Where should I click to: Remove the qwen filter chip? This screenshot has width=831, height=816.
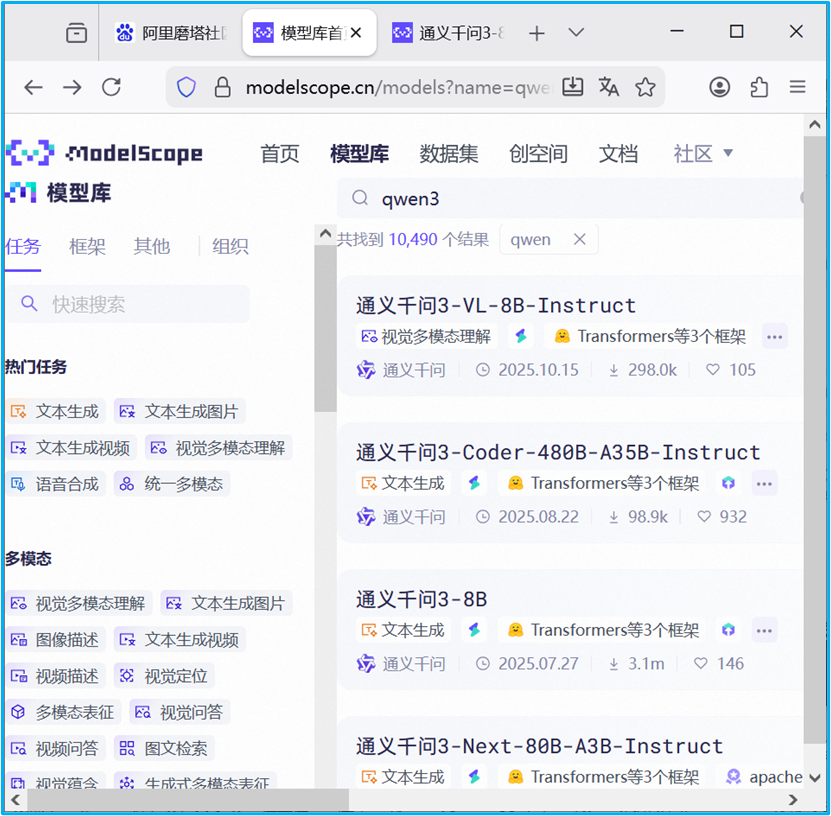click(x=579, y=240)
